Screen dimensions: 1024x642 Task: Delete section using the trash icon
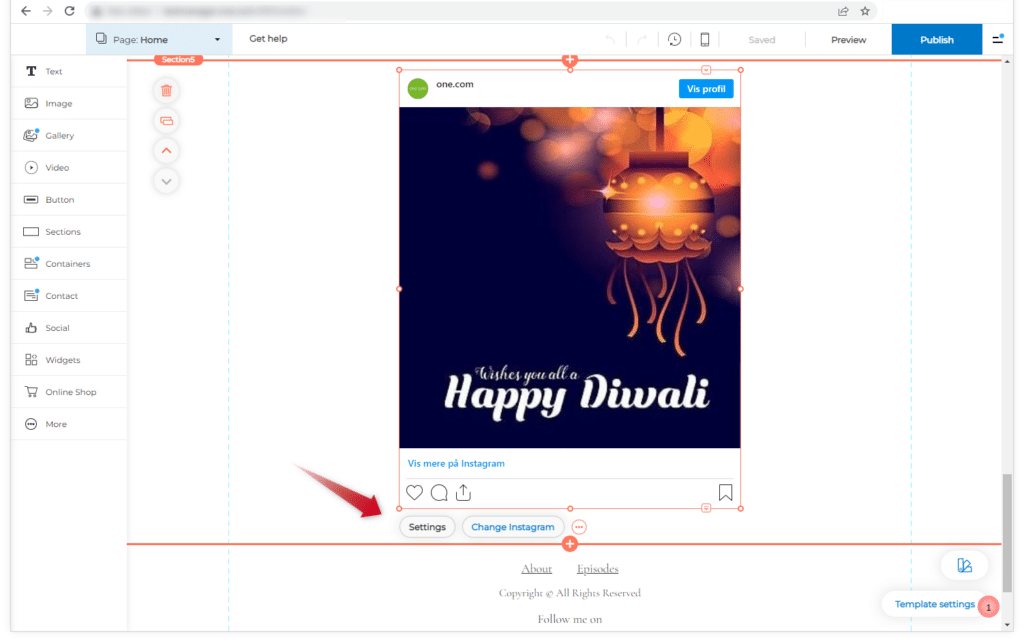(166, 90)
